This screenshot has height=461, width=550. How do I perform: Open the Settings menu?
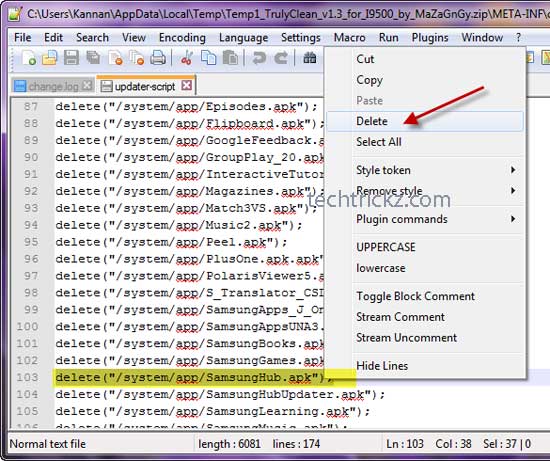click(x=301, y=37)
